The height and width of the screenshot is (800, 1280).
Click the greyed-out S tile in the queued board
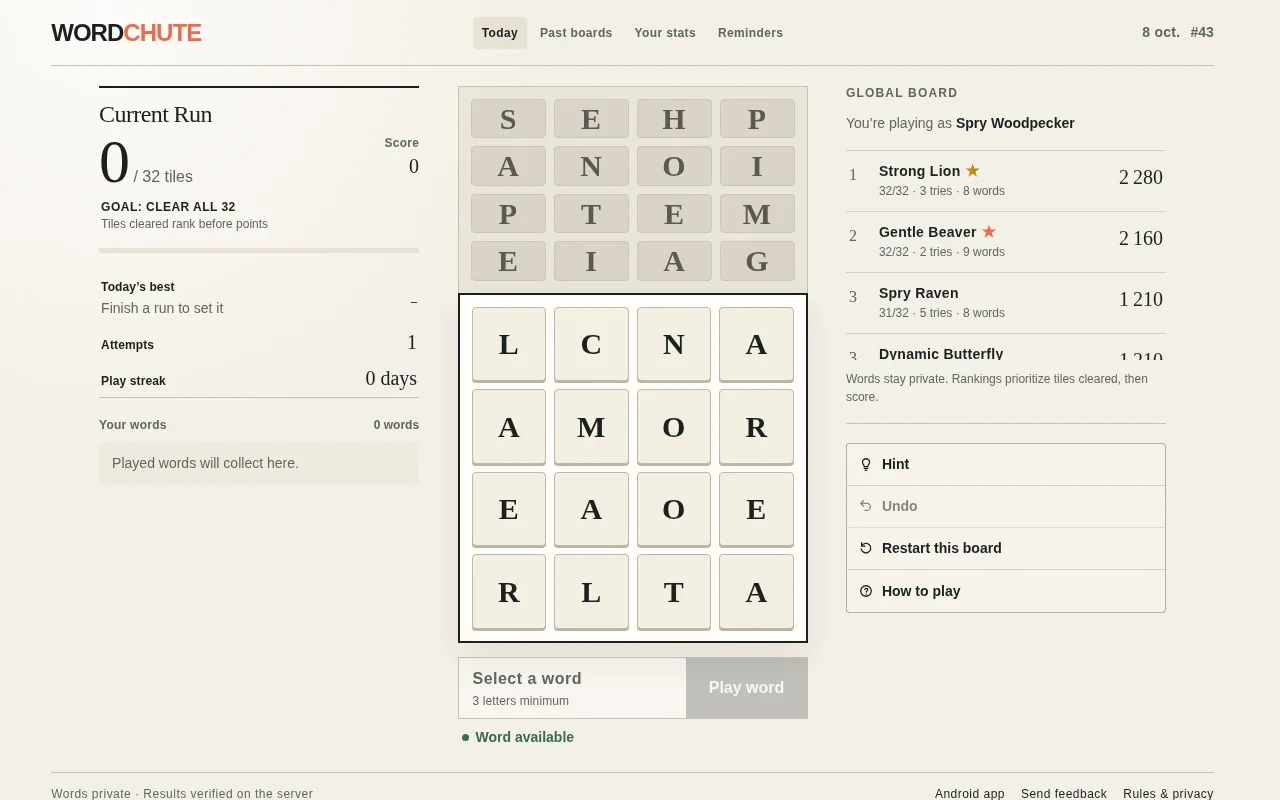tap(508, 119)
